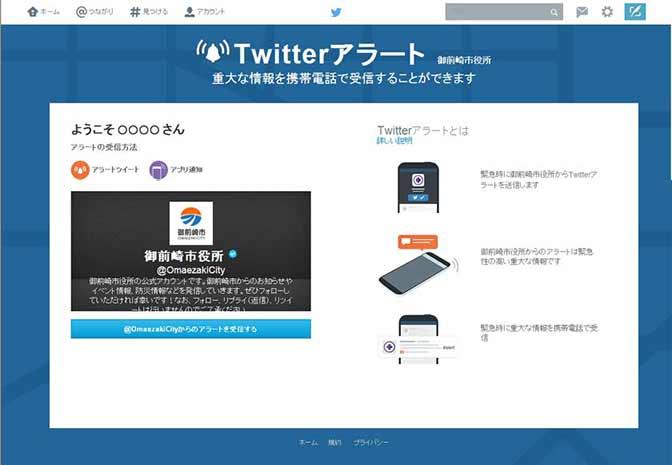Image resolution: width=672 pixels, height=465 pixels.
Task: Click phone with alert notification illustration
Action: click(x=418, y=339)
